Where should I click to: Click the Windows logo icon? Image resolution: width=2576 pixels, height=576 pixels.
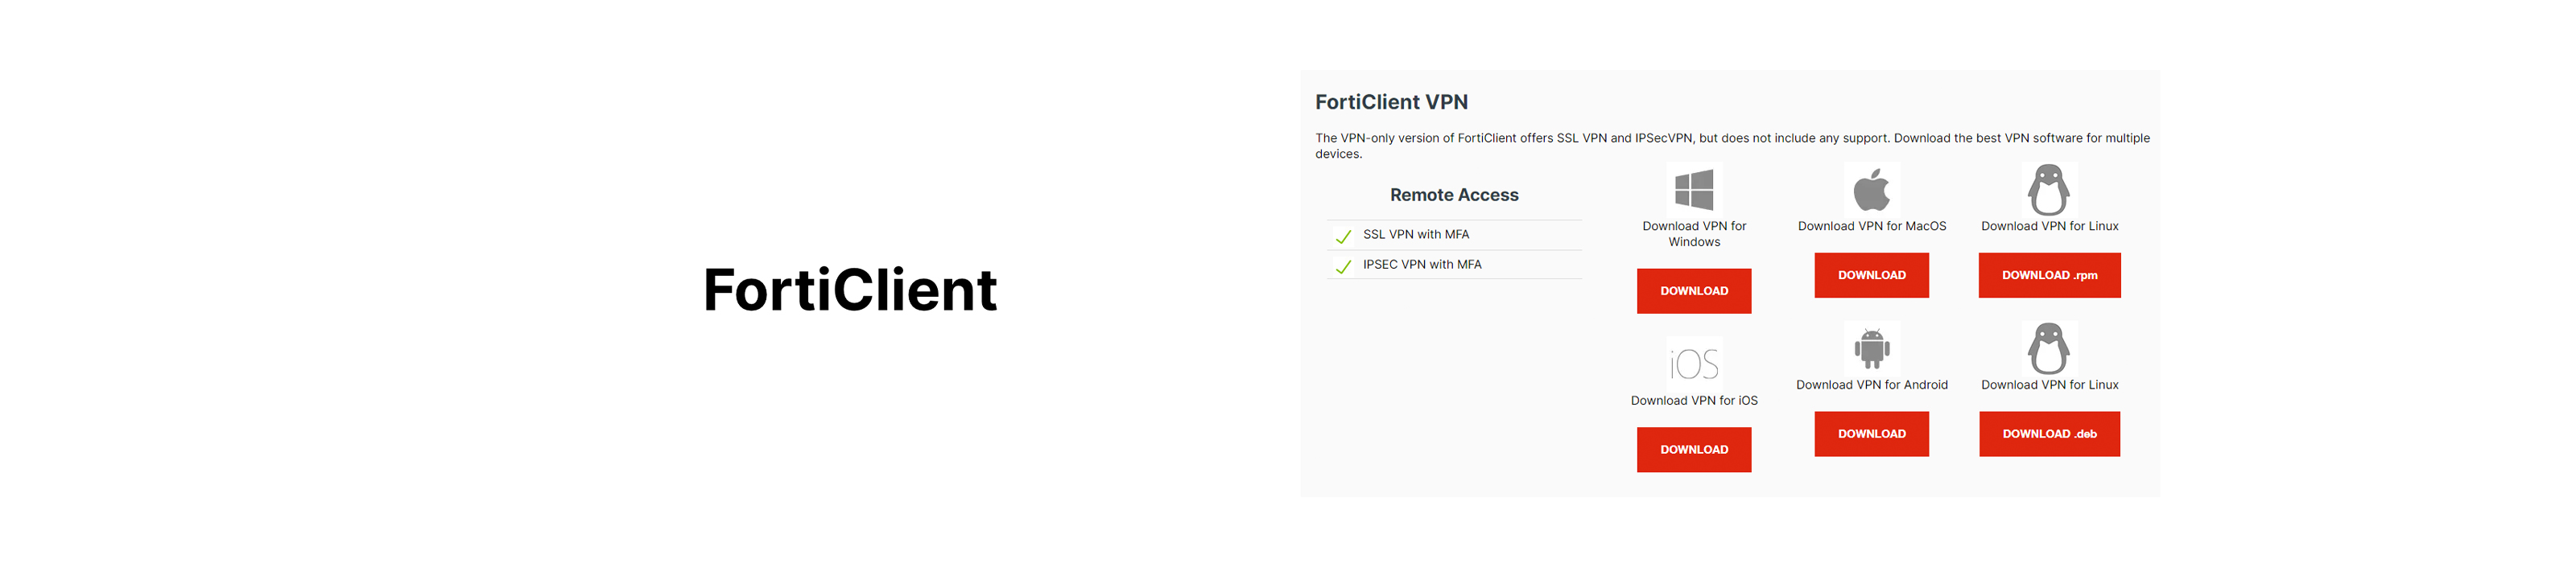tap(1694, 190)
